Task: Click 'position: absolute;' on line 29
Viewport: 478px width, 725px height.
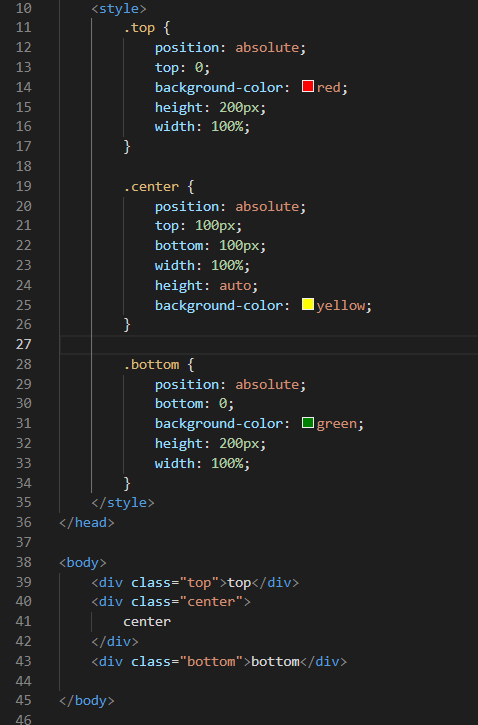Action: (230, 385)
